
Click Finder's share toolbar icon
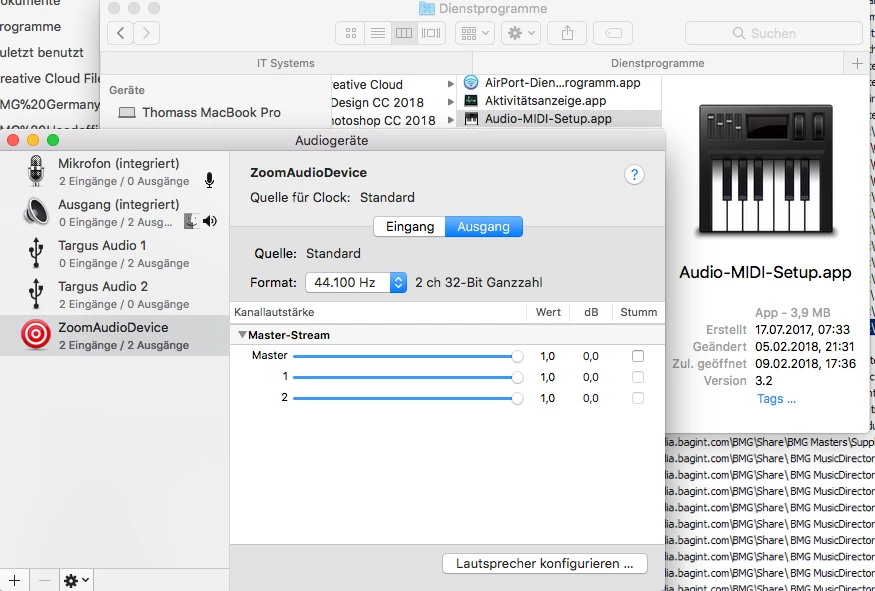[x=567, y=33]
